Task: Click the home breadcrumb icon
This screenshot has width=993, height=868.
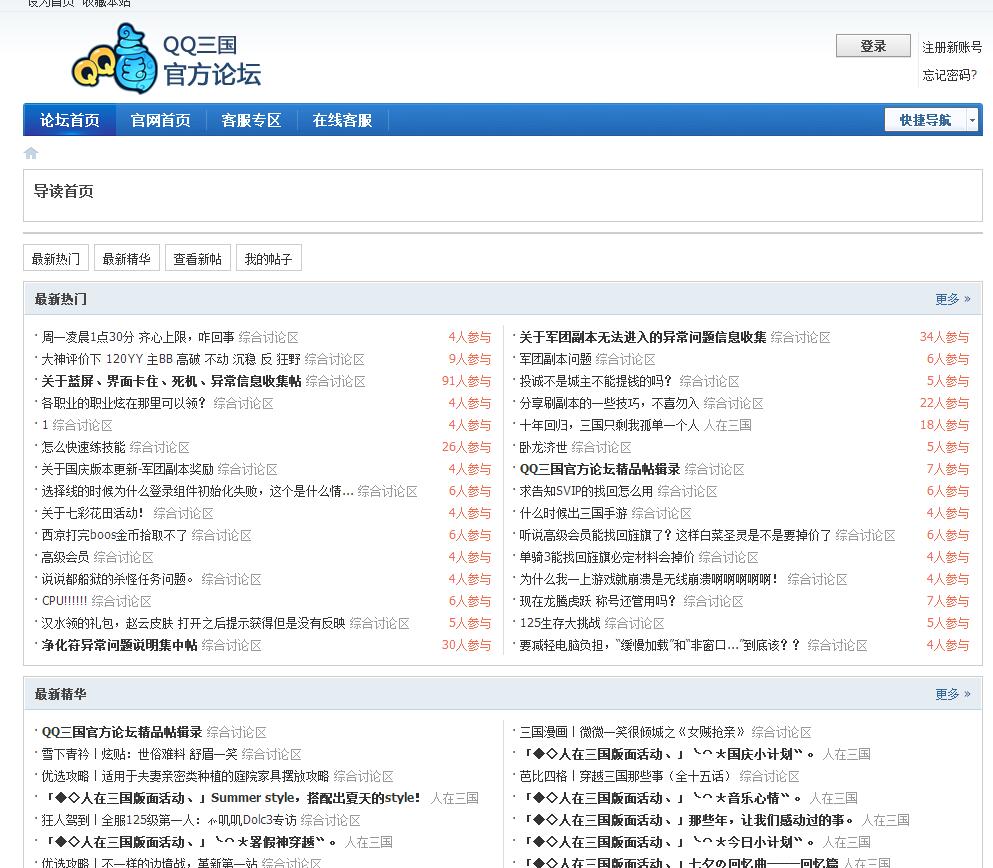Action: point(31,153)
